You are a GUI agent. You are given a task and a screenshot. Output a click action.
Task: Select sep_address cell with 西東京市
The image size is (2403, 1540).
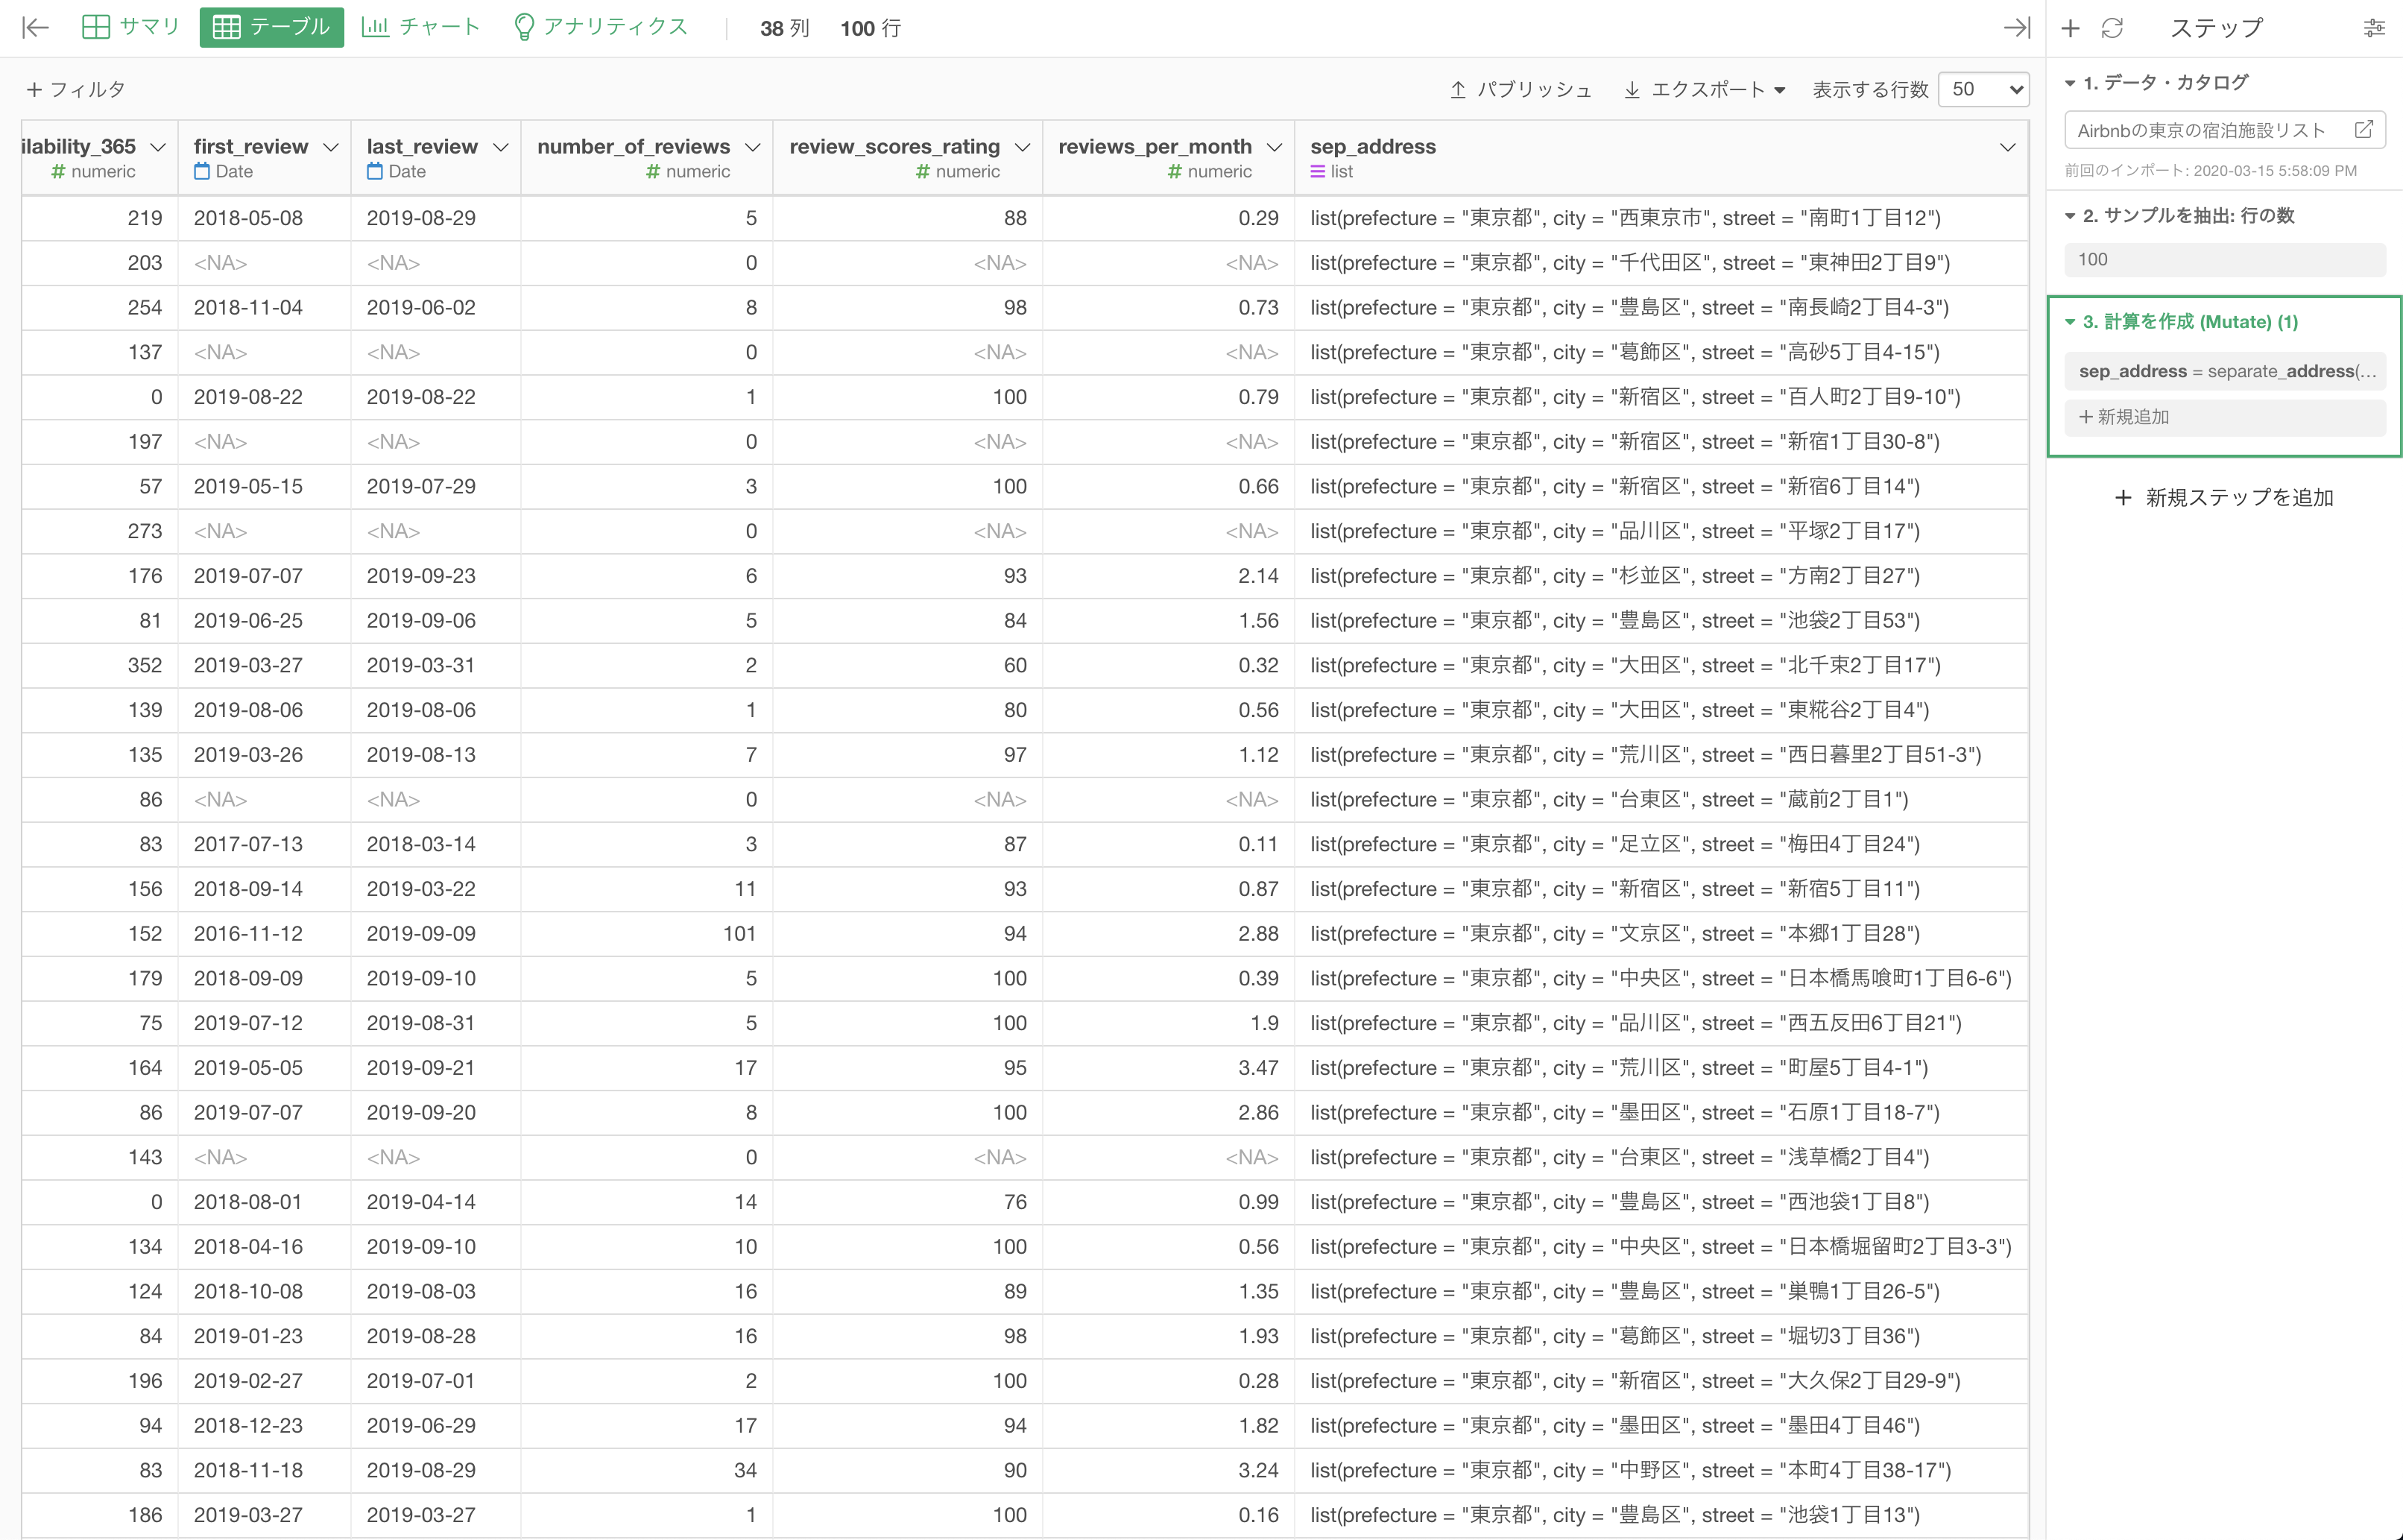[x=1661, y=218]
